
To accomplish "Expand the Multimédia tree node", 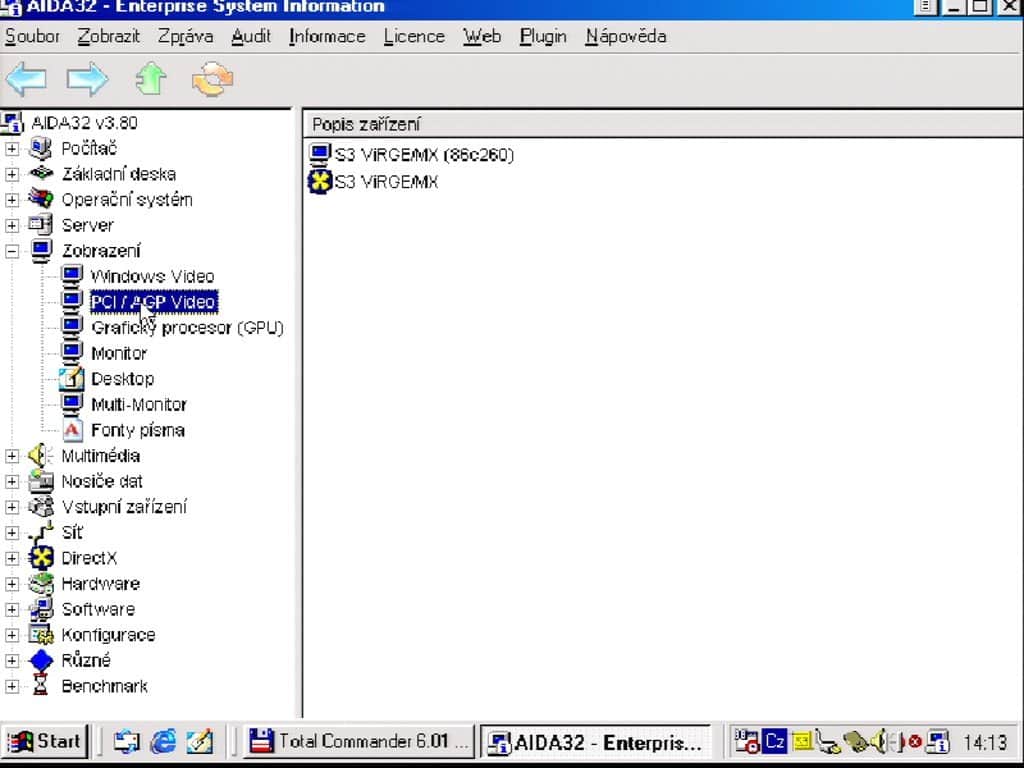I will pos(12,456).
